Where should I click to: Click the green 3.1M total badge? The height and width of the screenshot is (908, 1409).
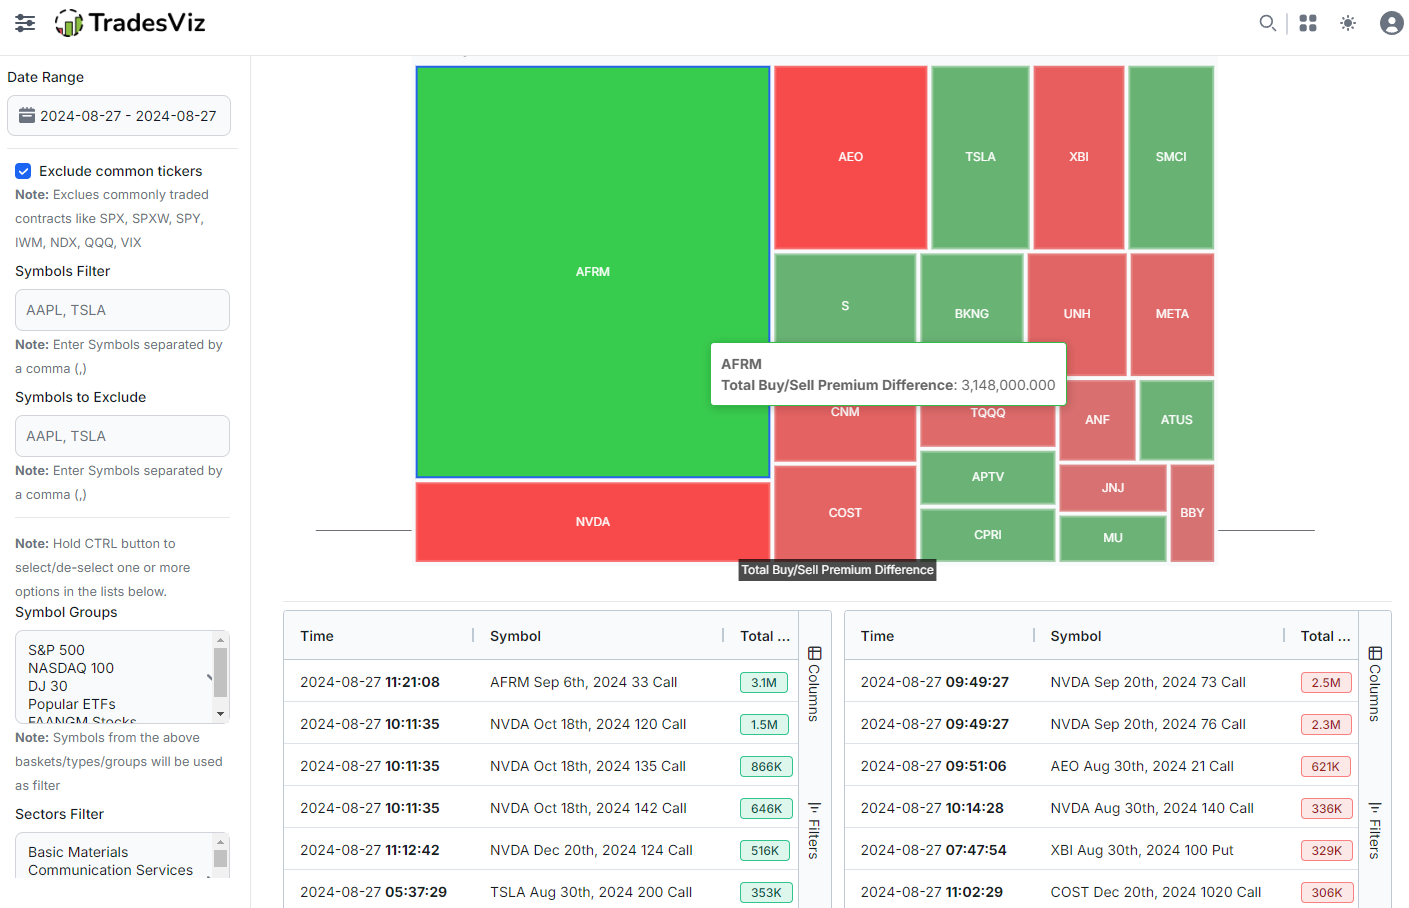pos(764,683)
